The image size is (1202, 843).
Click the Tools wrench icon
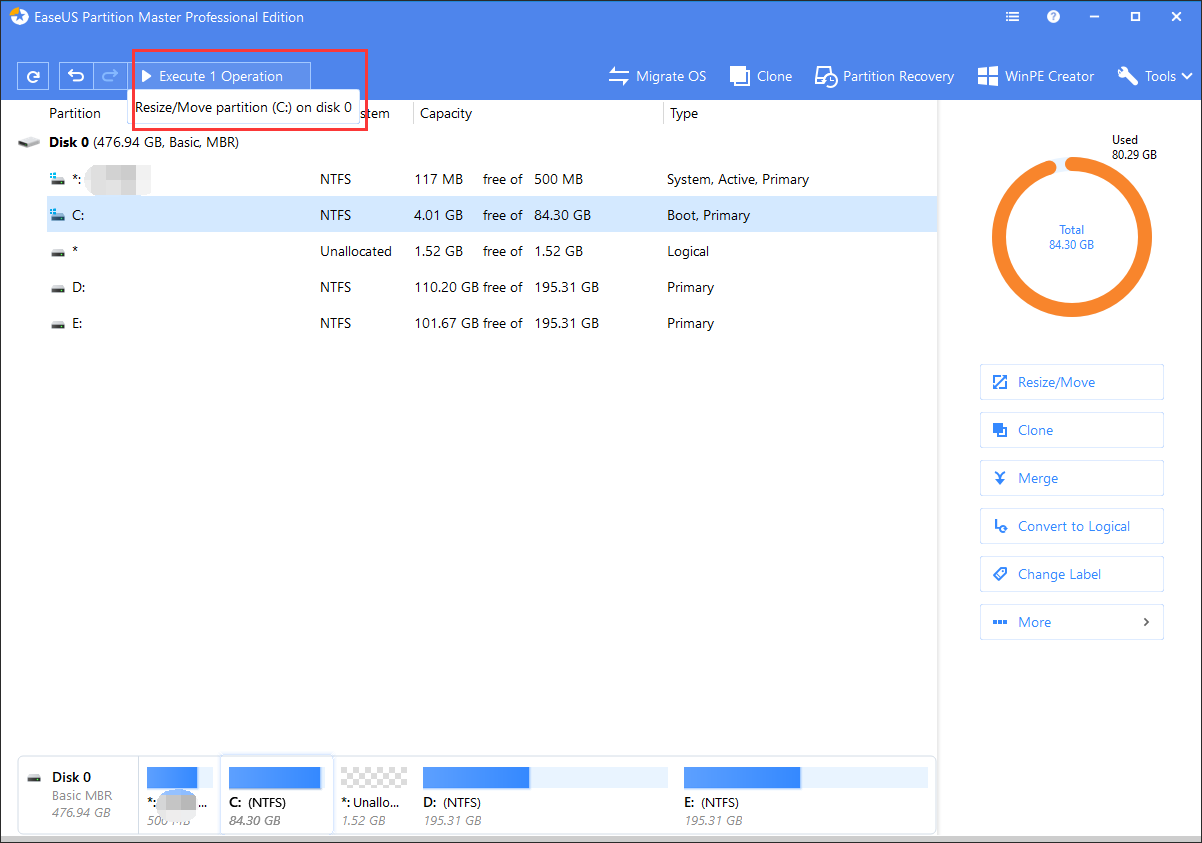click(1127, 76)
